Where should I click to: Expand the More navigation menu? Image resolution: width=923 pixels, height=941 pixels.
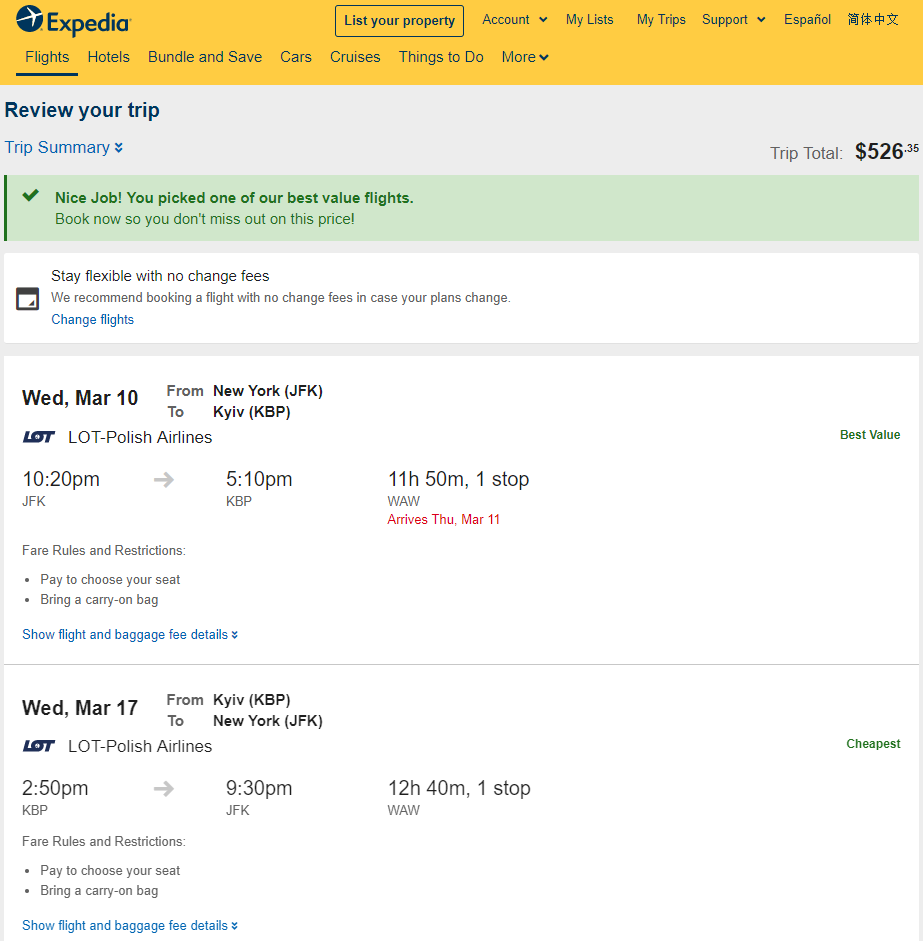click(525, 57)
